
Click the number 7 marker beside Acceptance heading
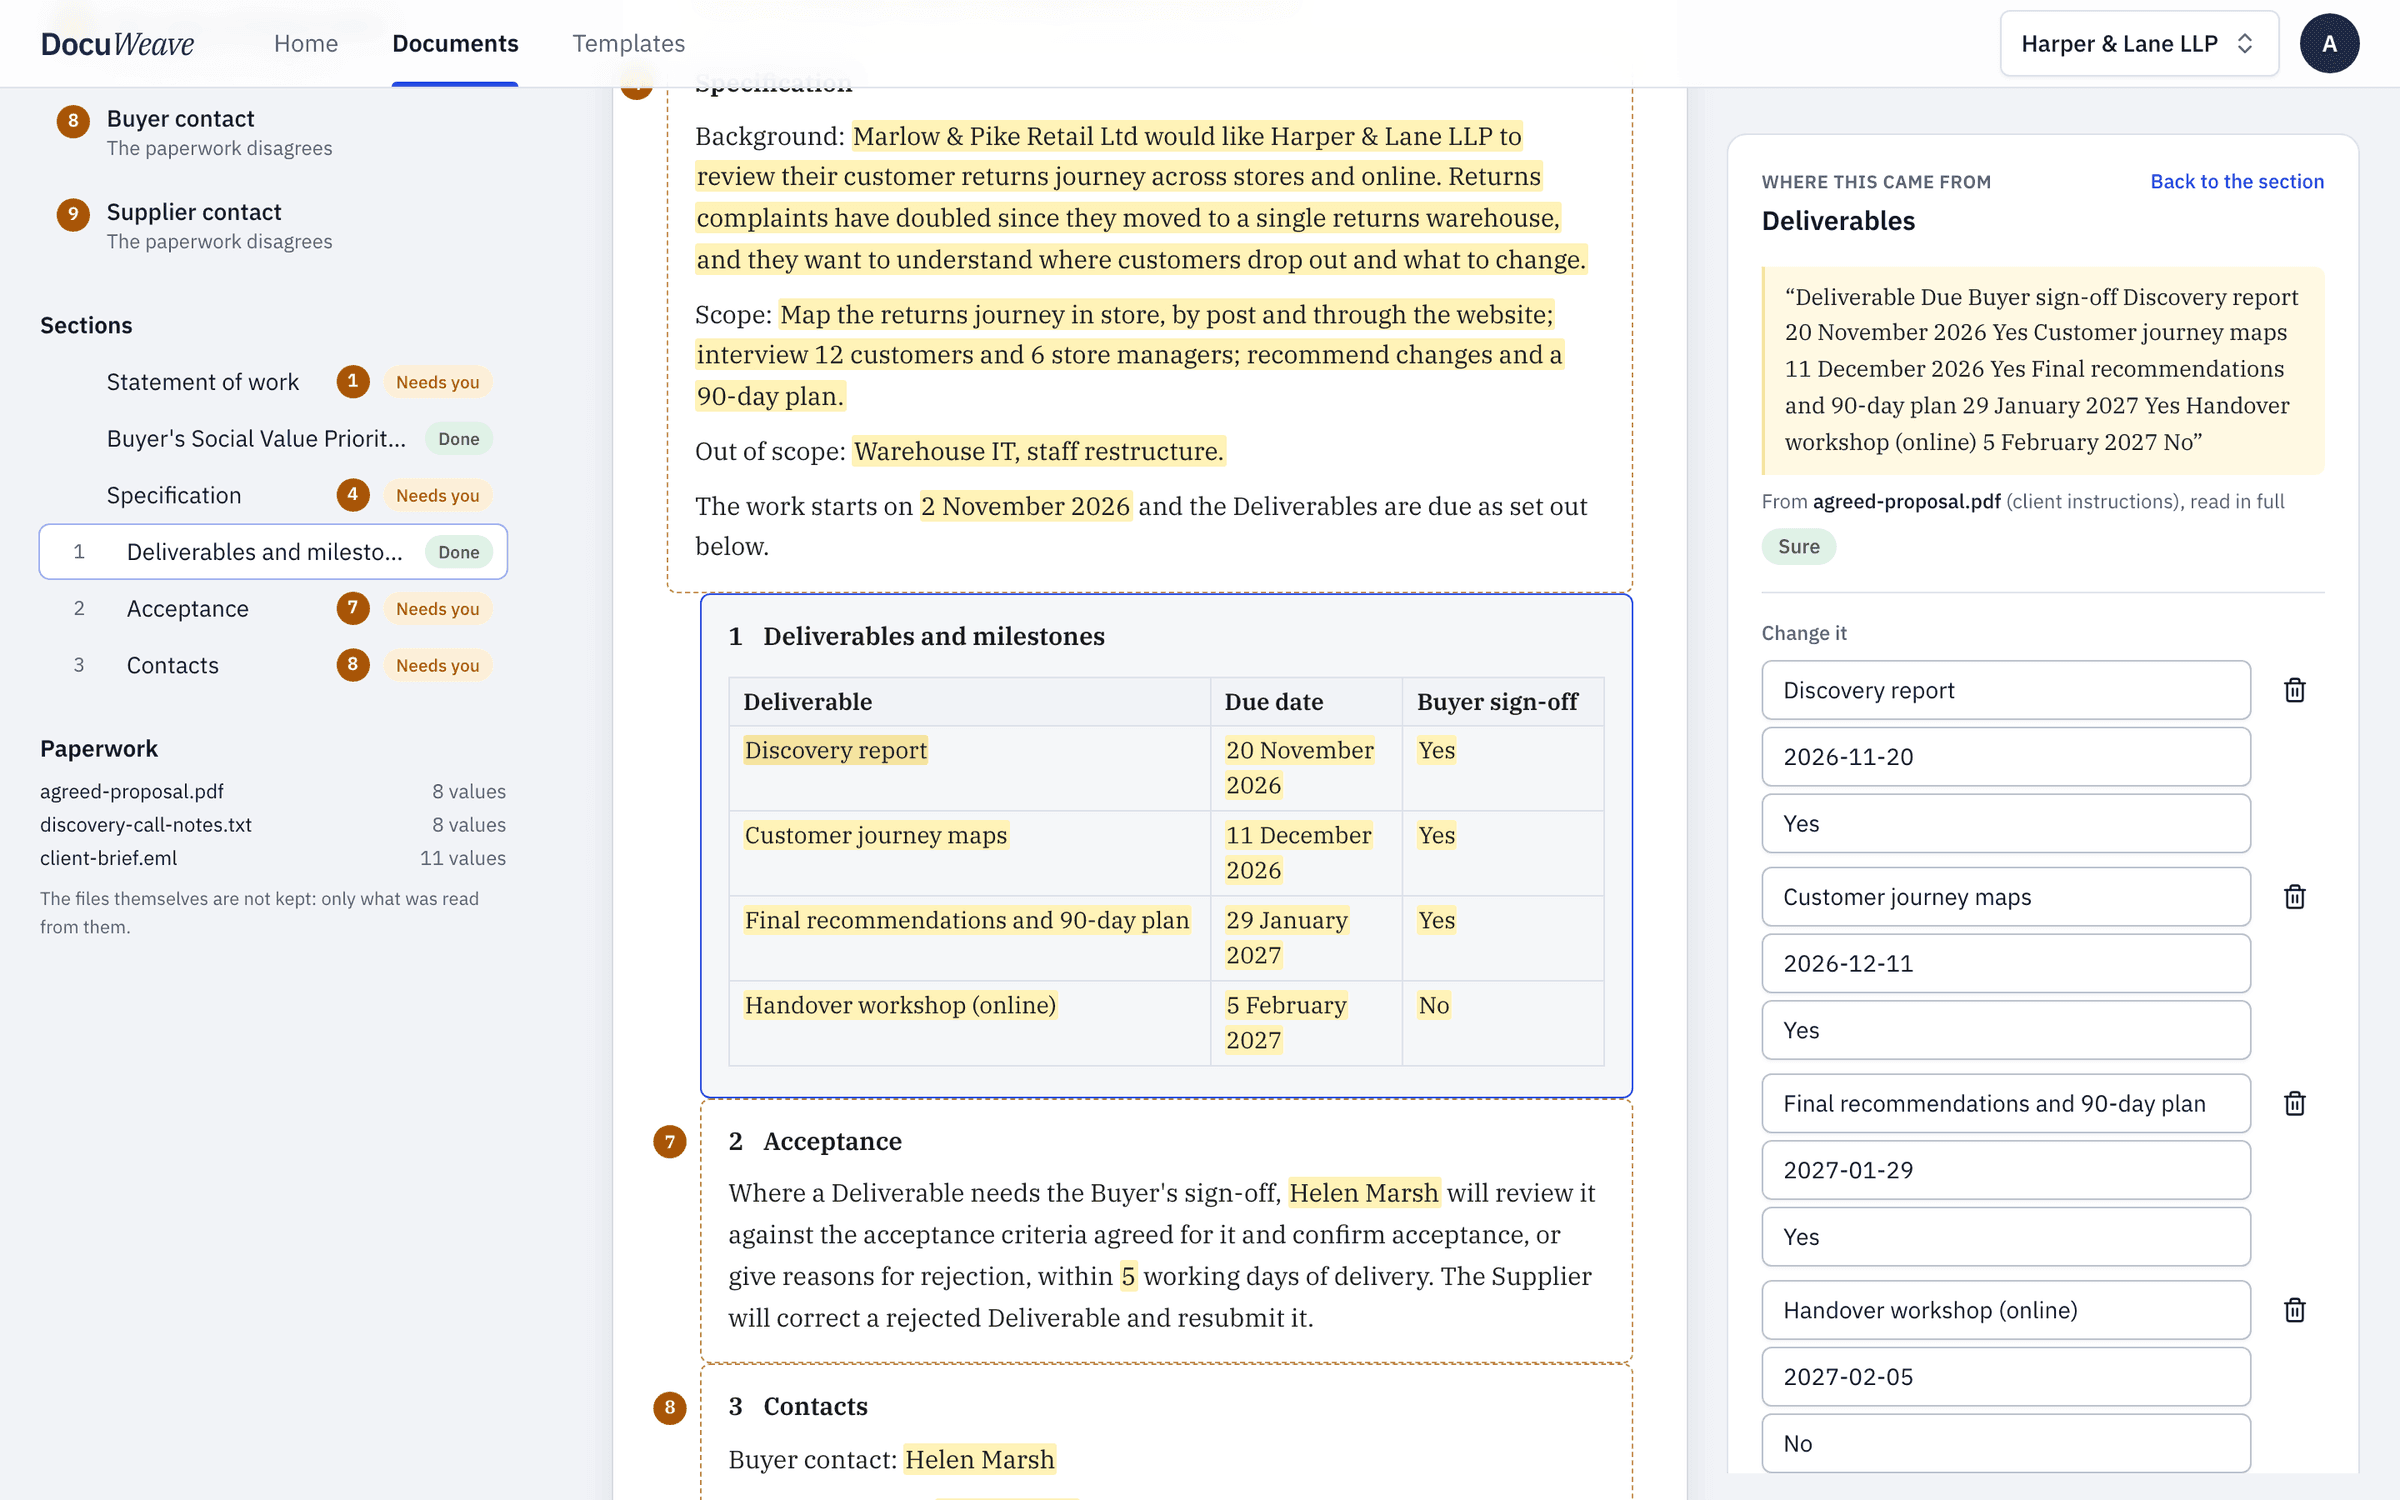tap(669, 1141)
